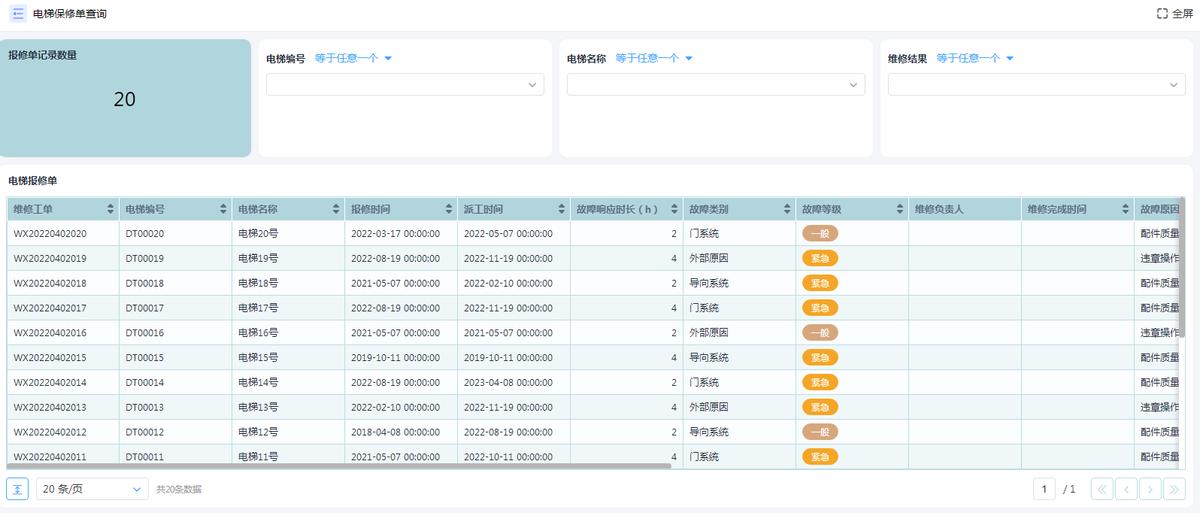The image size is (1200, 513).
Task: Go to next page arrow
Action: (1150, 489)
